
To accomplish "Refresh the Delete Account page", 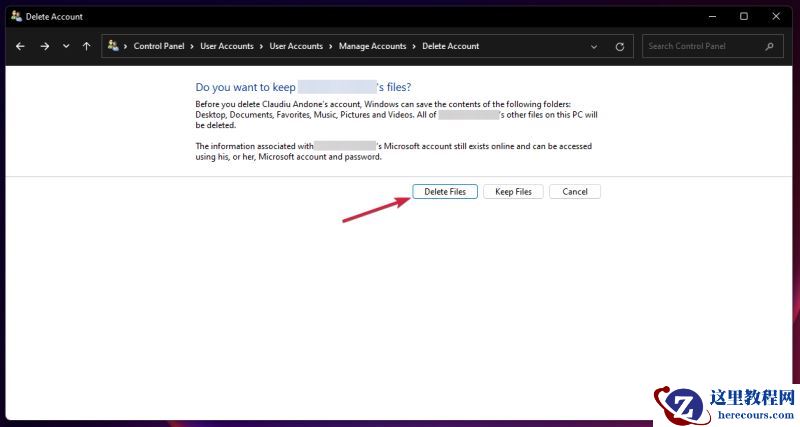I will (619, 46).
